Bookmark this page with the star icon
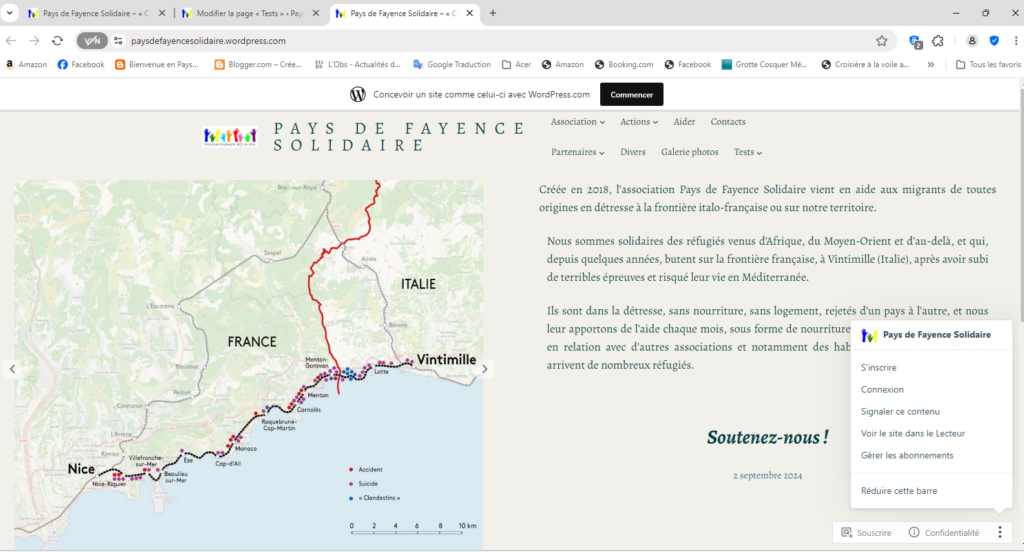 (881, 41)
